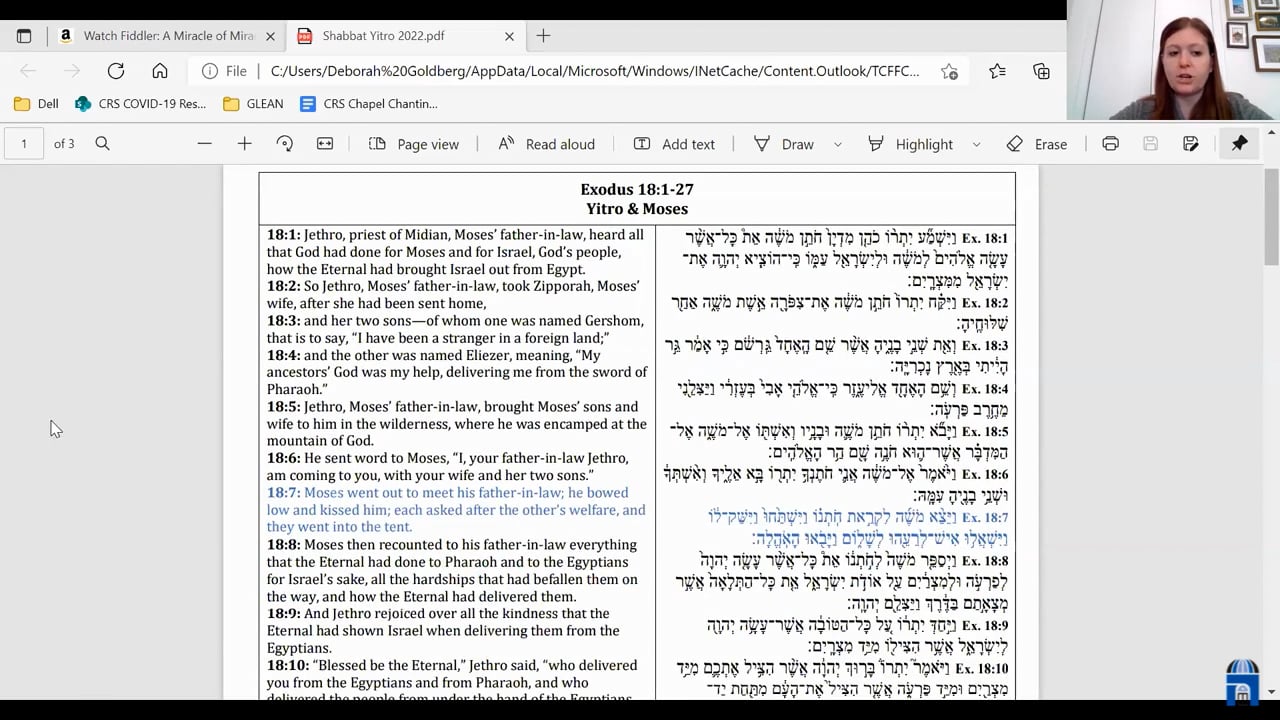Screen dimensions: 1280x720
Task: Open the Favorites list
Action: (x=997, y=71)
